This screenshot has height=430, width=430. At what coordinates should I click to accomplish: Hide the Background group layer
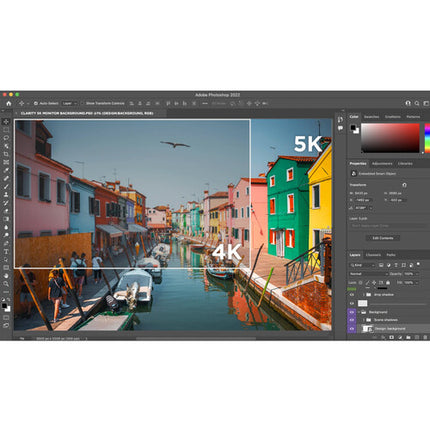tap(352, 312)
